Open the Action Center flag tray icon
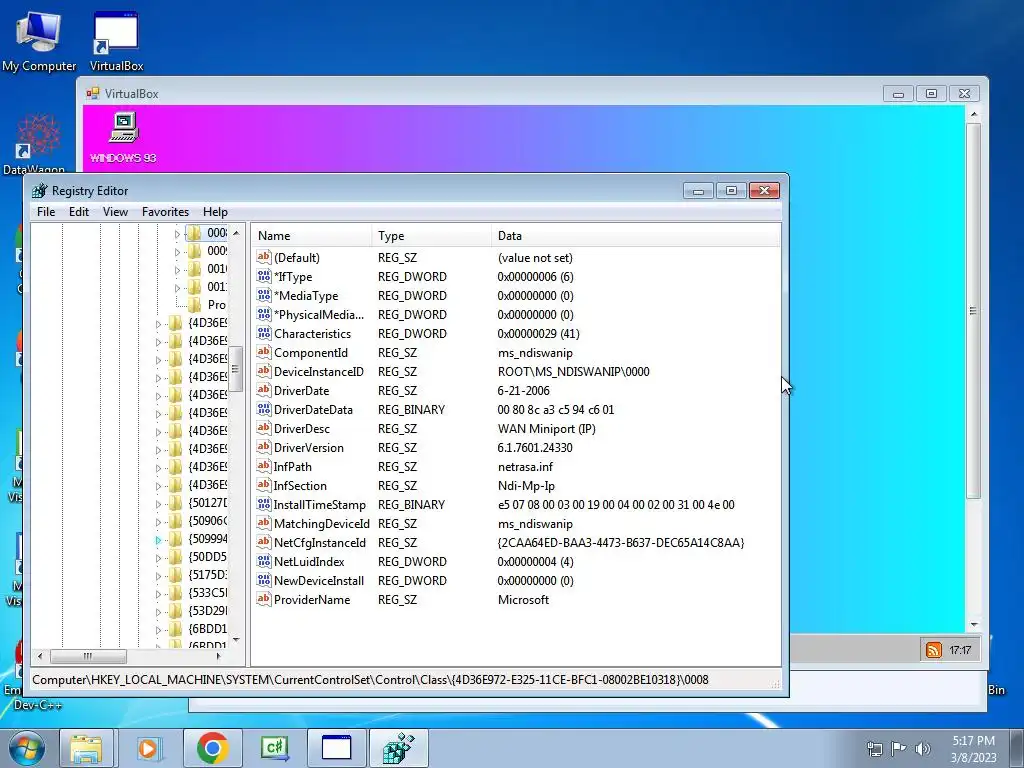The image size is (1024, 768). (x=899, y=748)
